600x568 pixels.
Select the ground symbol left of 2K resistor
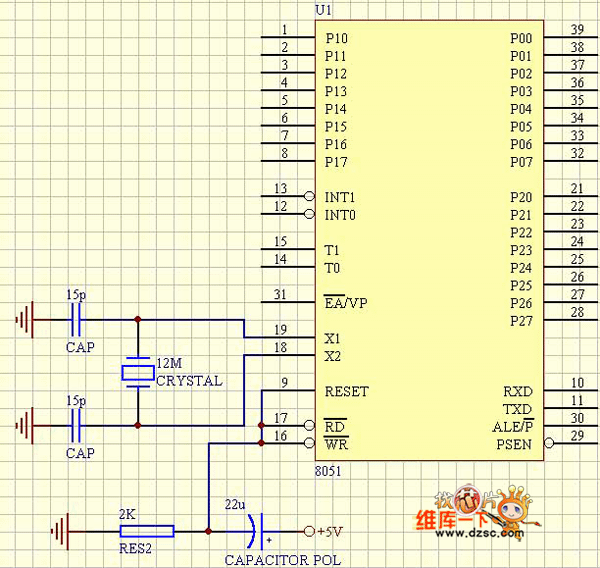[64, 531]
